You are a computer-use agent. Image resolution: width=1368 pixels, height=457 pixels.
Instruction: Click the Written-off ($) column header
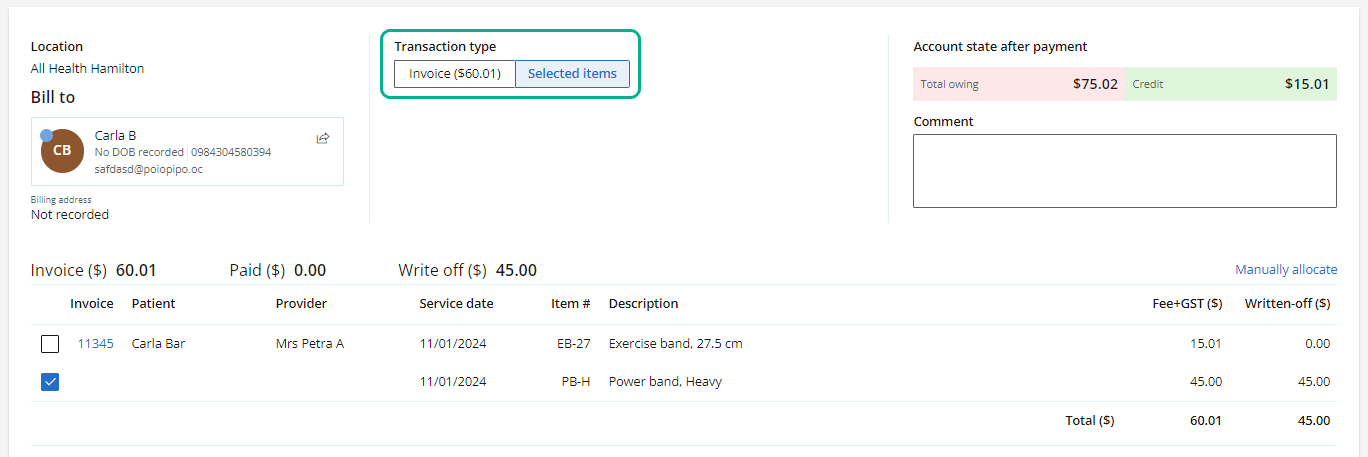point(1287,304)
